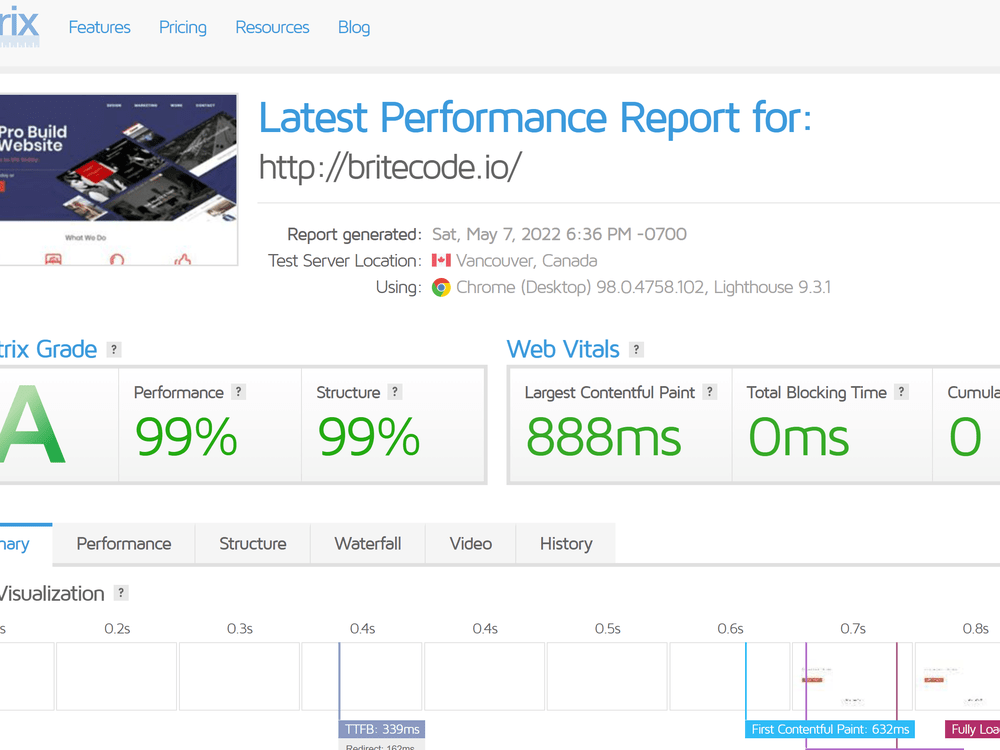Switch to the Video tab
Image resolution: width=1000 pixels, height=750 pixels.
click(x=471, y=544)
